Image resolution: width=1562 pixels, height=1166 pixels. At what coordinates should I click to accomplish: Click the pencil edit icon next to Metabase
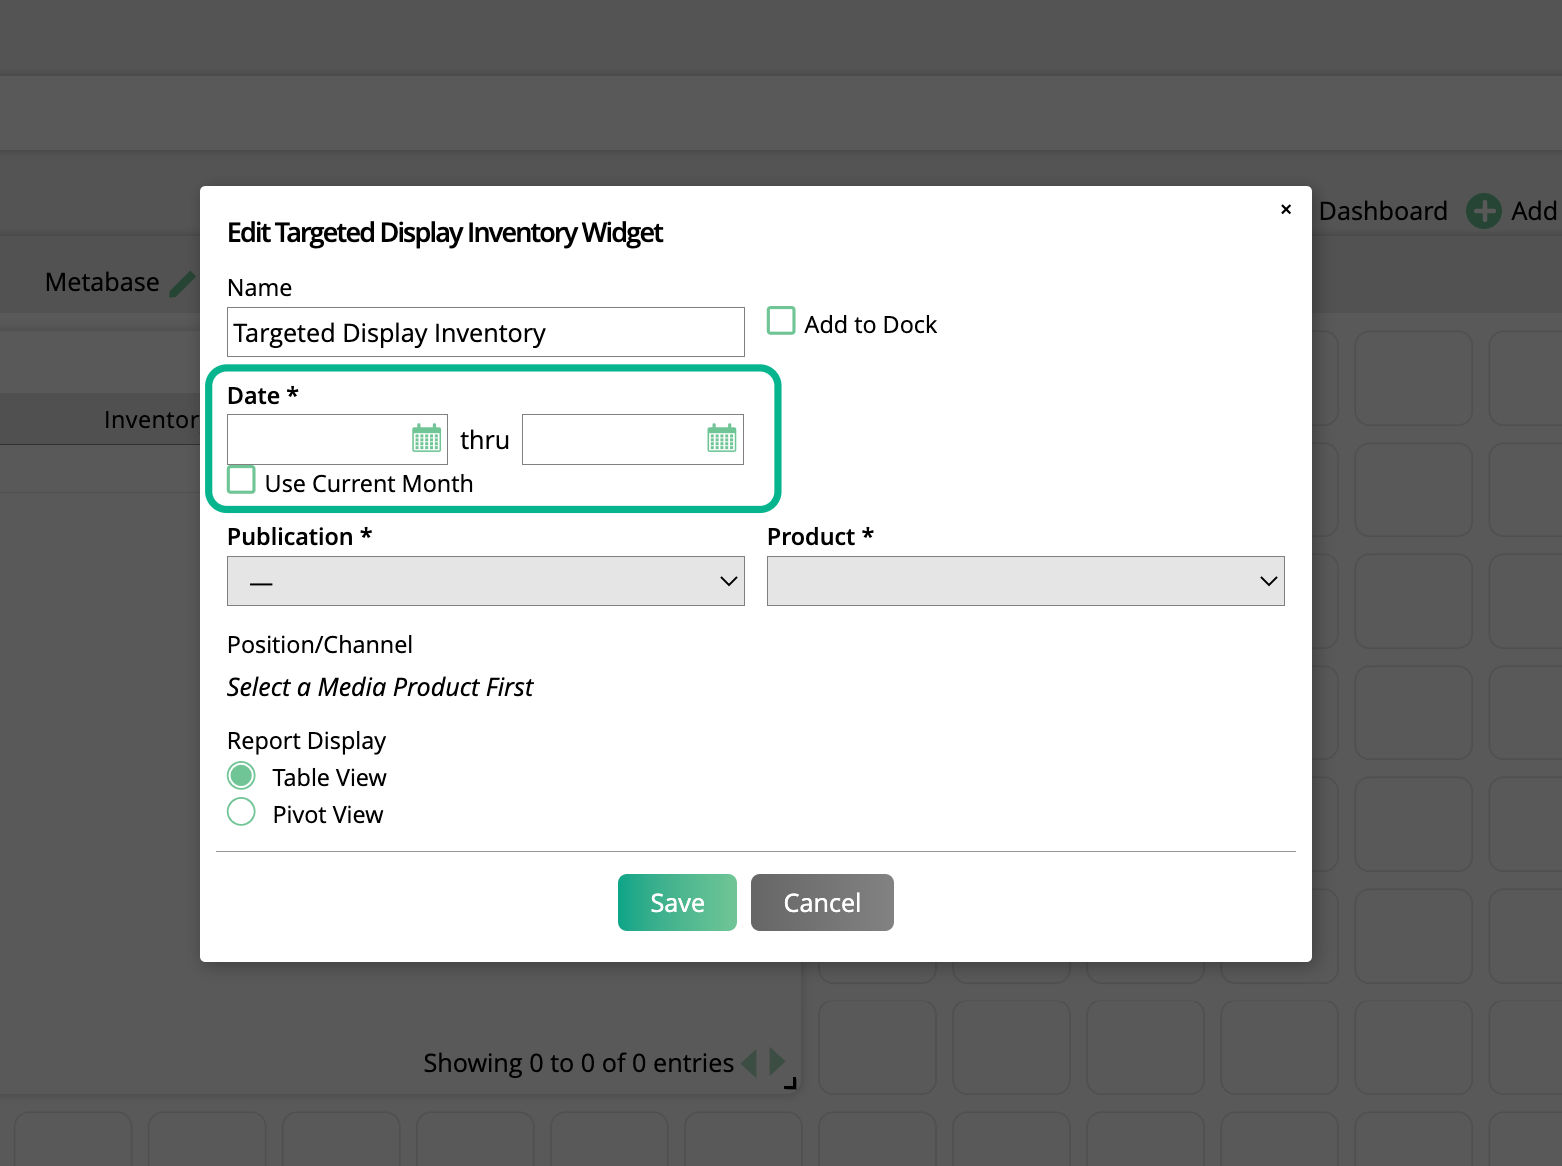point(183,282)
